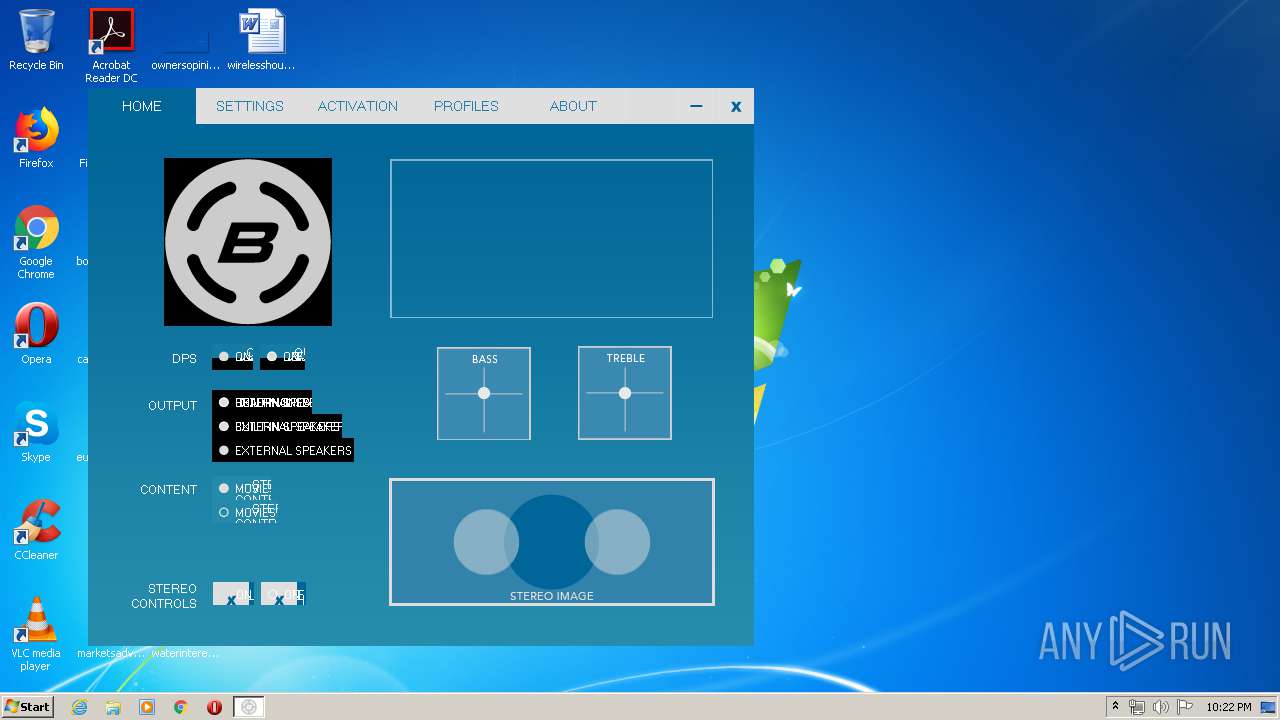Open media player taskbar icon
1280x720 pixels.
coord(147,707)
